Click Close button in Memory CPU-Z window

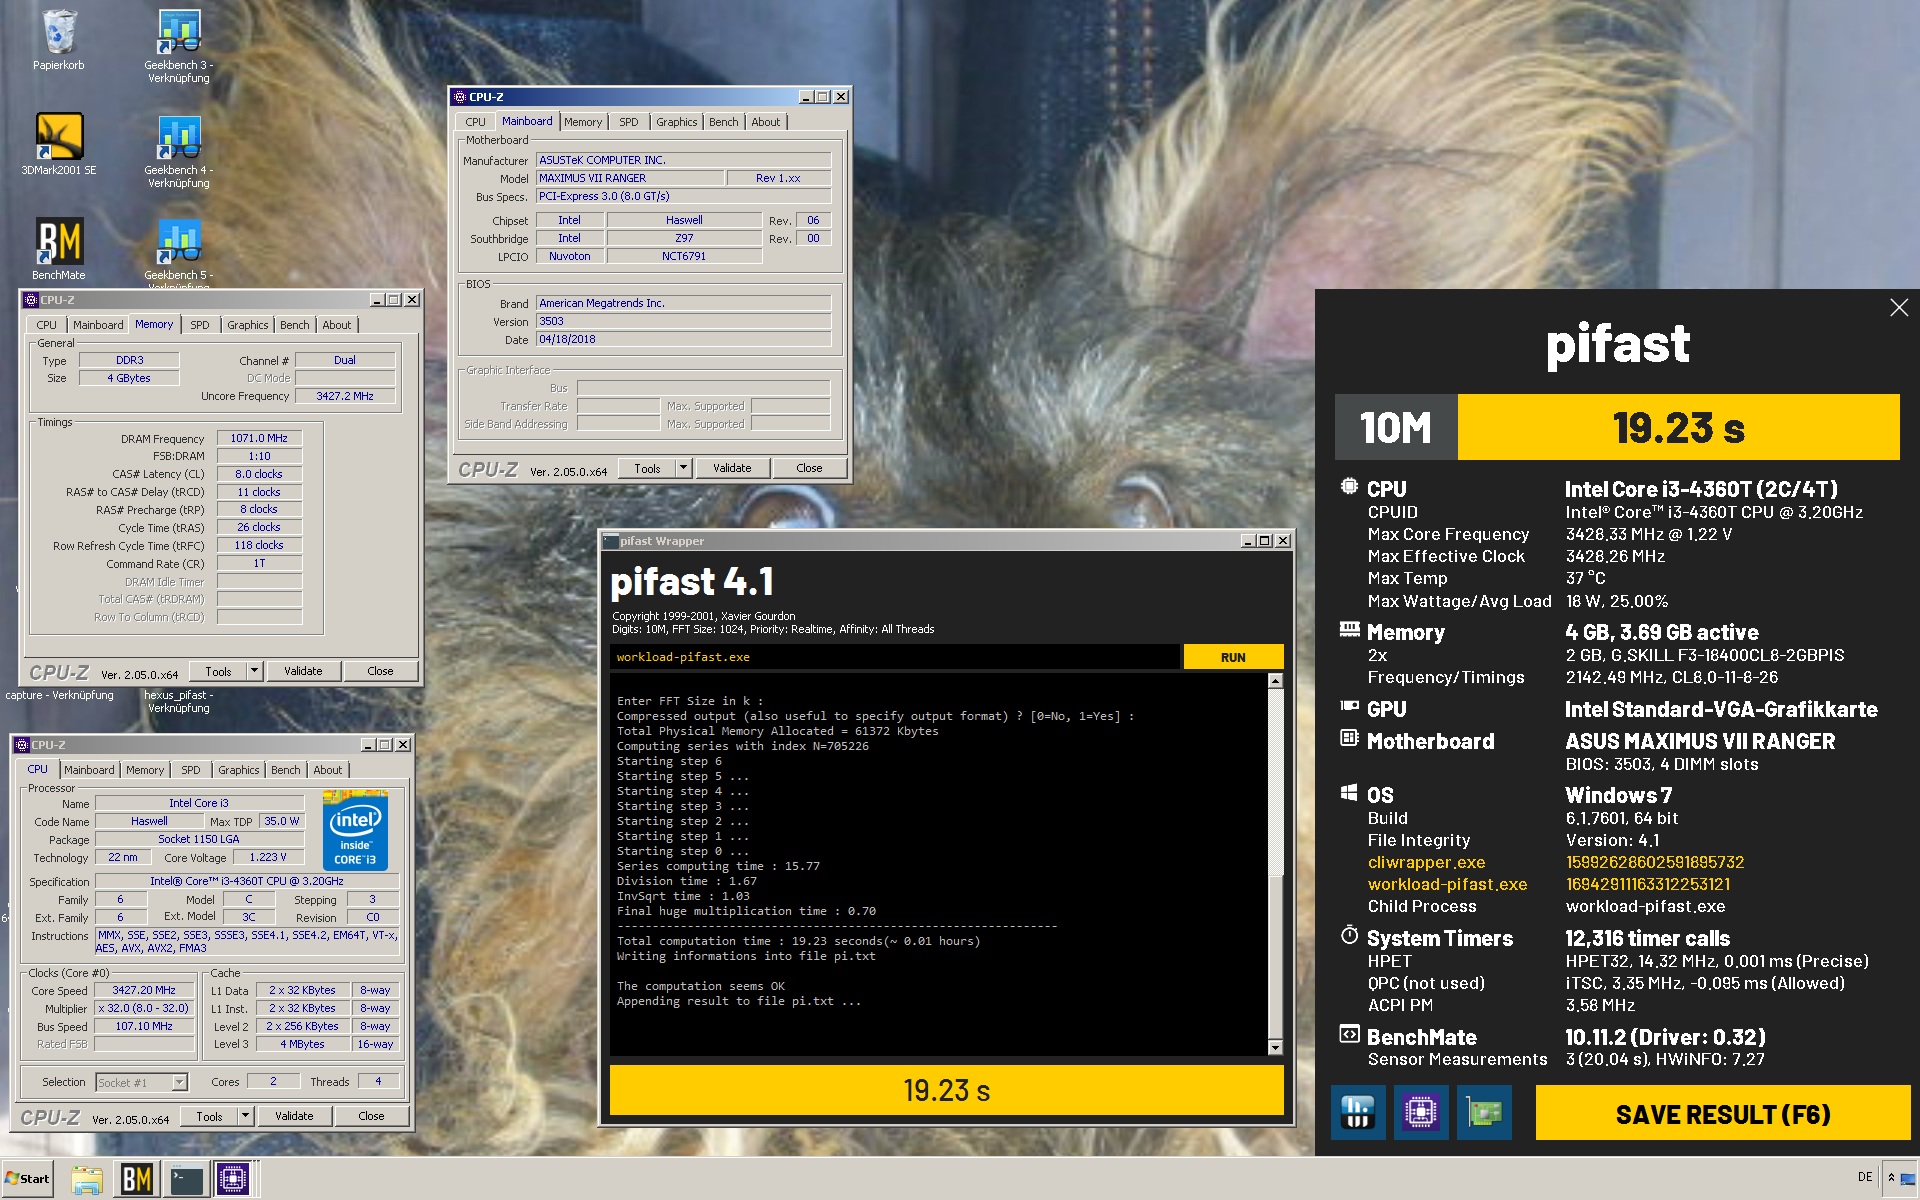380,671
